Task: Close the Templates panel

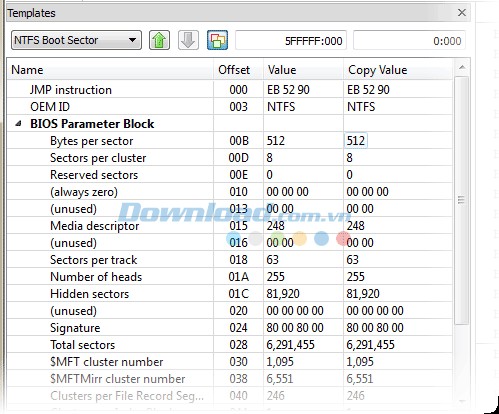Action: pyautogui.click(x=462, y=13)
